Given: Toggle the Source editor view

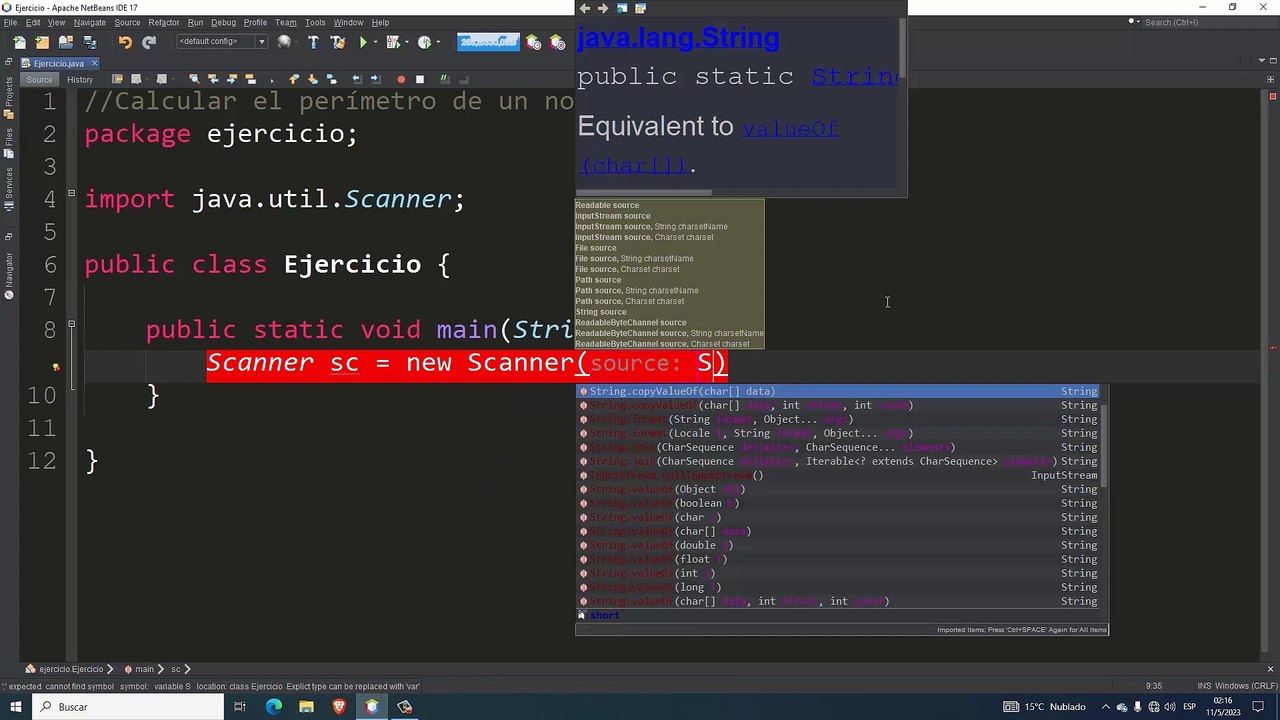Looking at the screenshot, I should (39, 79).
